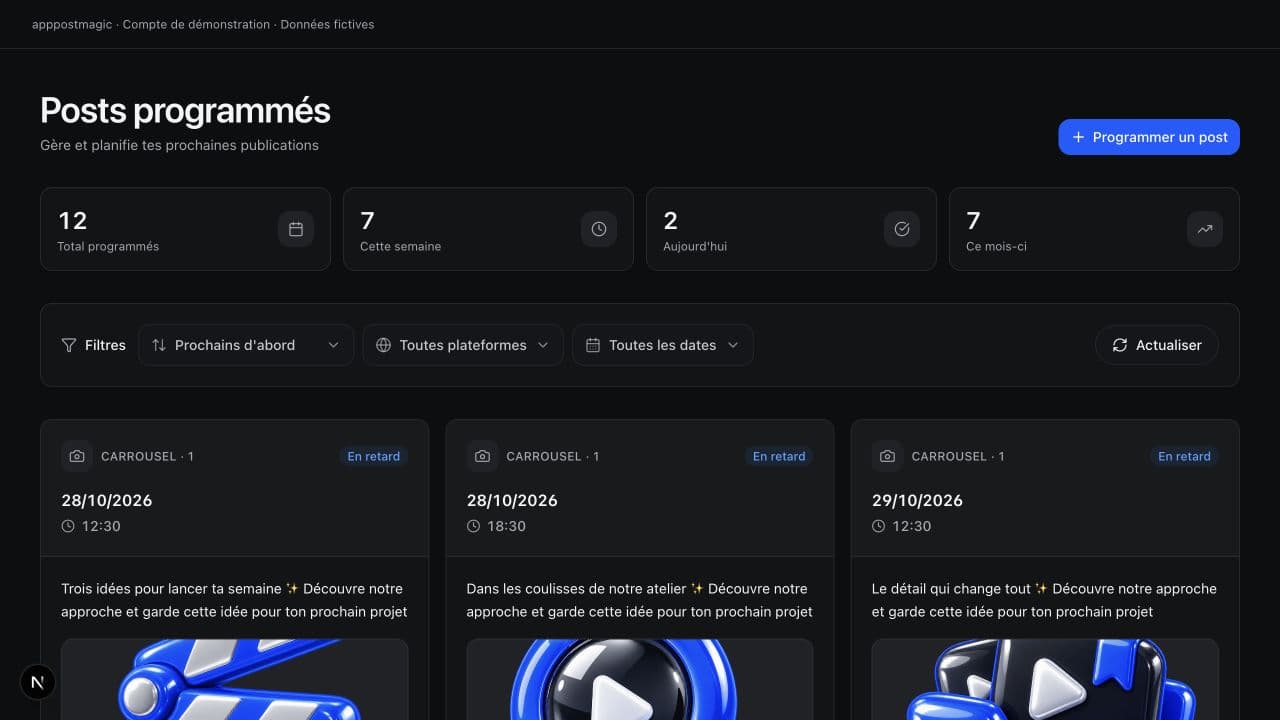Click the clock icon beside 18:30
Viewport: 1280px width, 720px height.
pos(473,526)
